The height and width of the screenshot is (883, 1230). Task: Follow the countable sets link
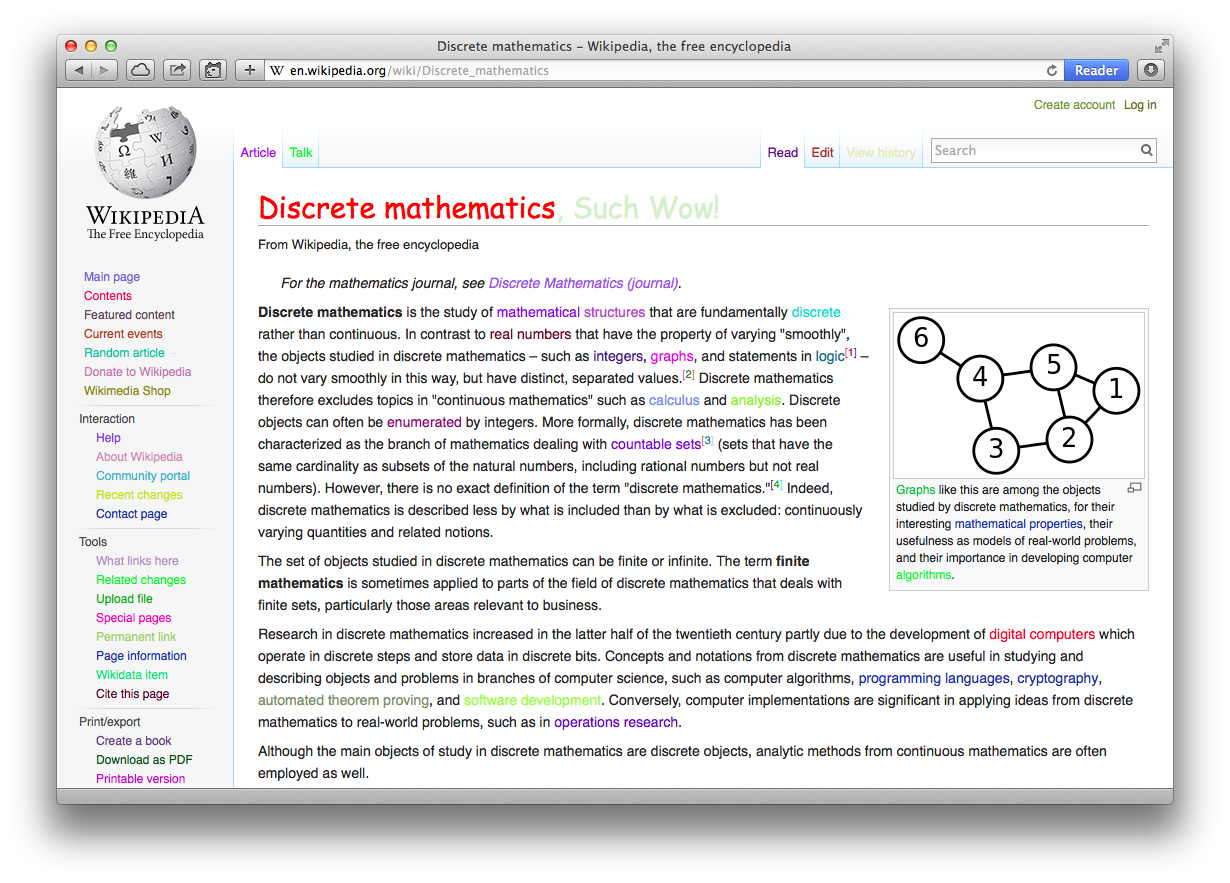pyautogui.click(x=656, y=444)
